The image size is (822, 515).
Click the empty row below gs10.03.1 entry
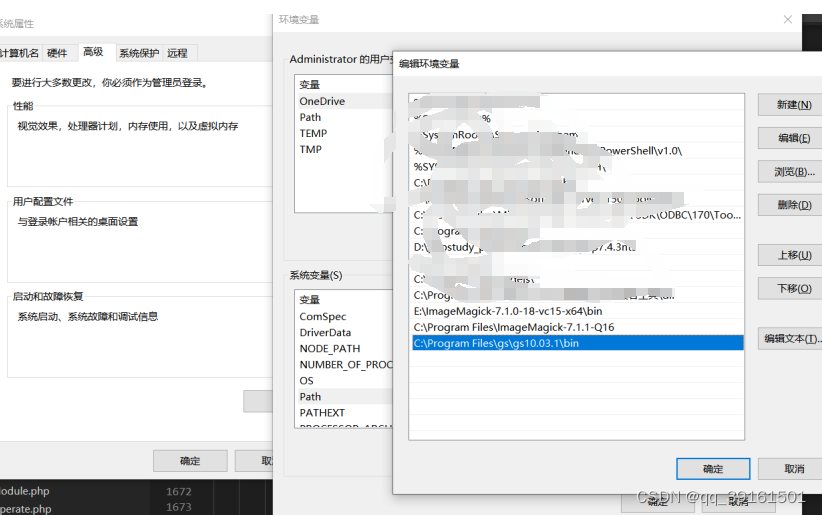pyautogui.click(x=578, y=359)
